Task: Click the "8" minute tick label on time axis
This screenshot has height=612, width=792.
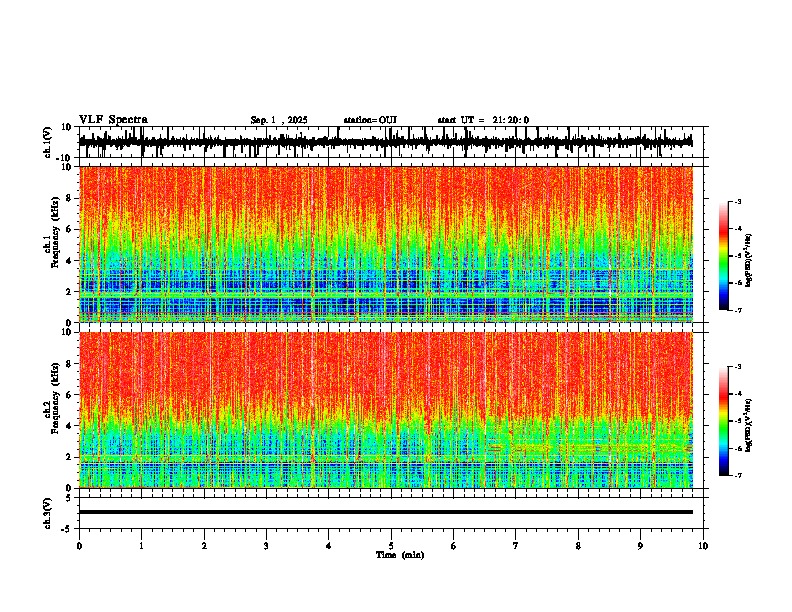Action: pos(578,546)
